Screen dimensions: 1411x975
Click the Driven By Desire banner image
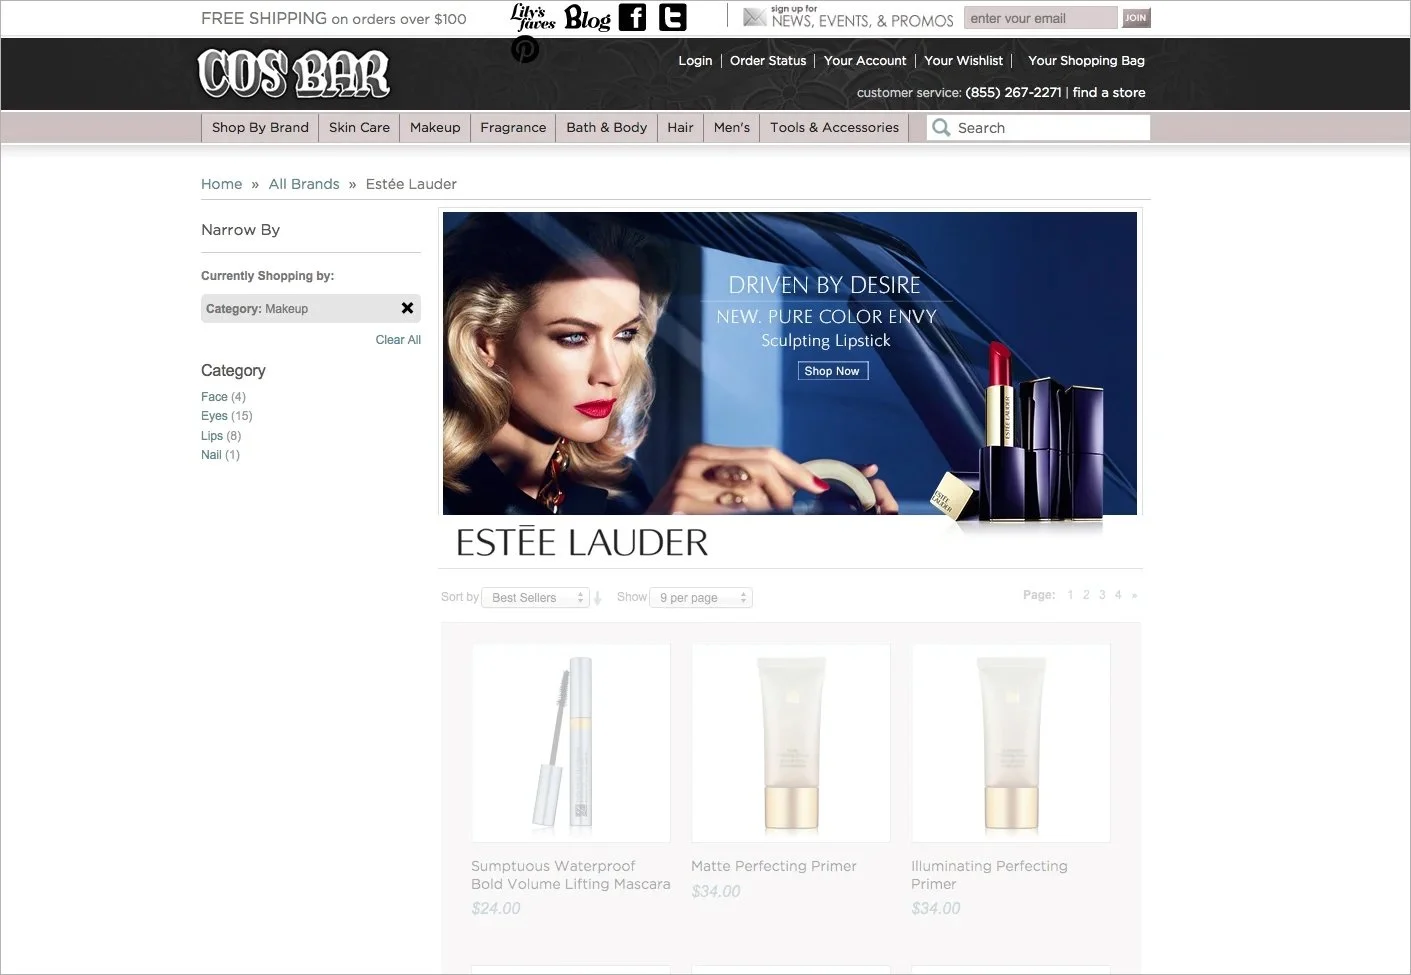[790, 363]
